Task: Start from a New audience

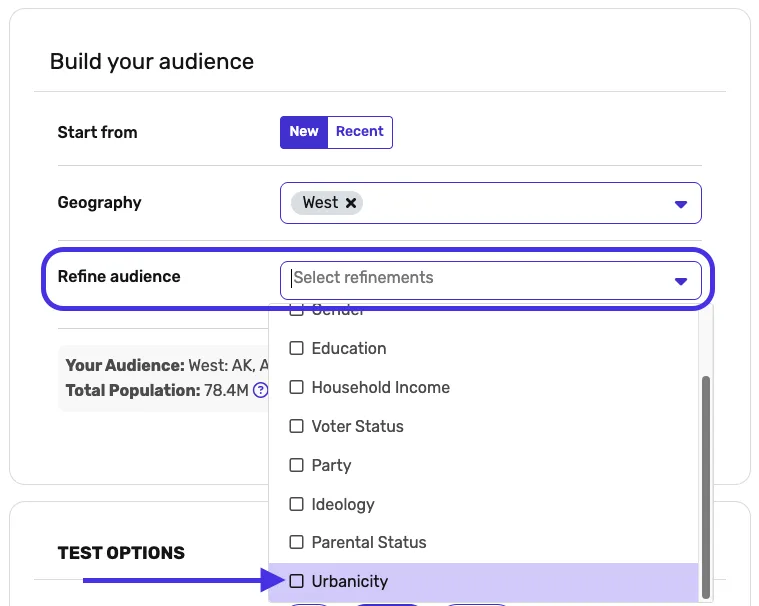Action: pos(304,132)
